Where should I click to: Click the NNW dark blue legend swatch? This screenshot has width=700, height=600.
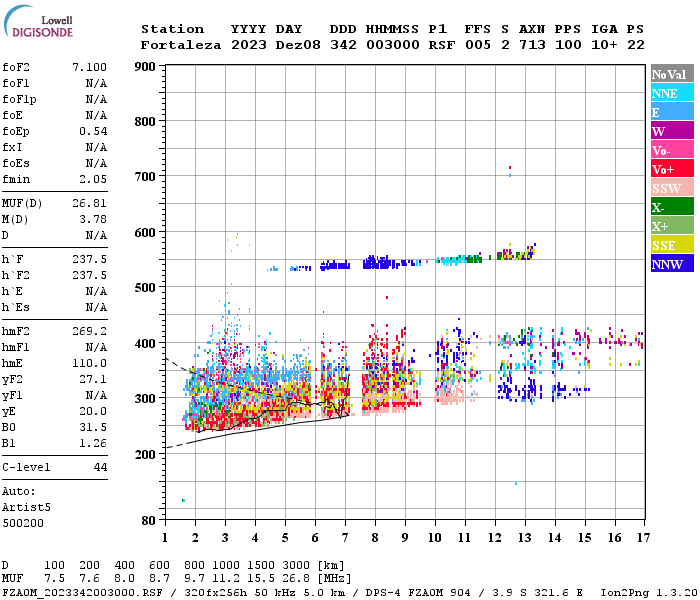[x=672, y=263]
